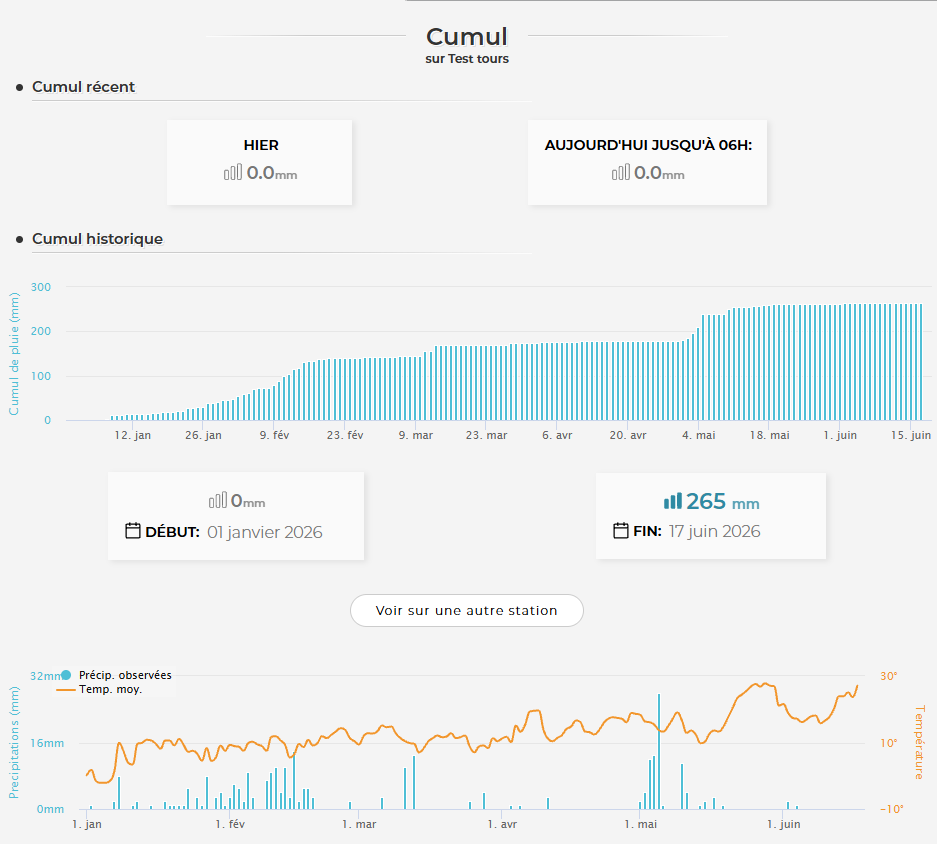Click the blue bars icon beside 265 mm
This screenshot has height=844, width=937.
point(673,501)
